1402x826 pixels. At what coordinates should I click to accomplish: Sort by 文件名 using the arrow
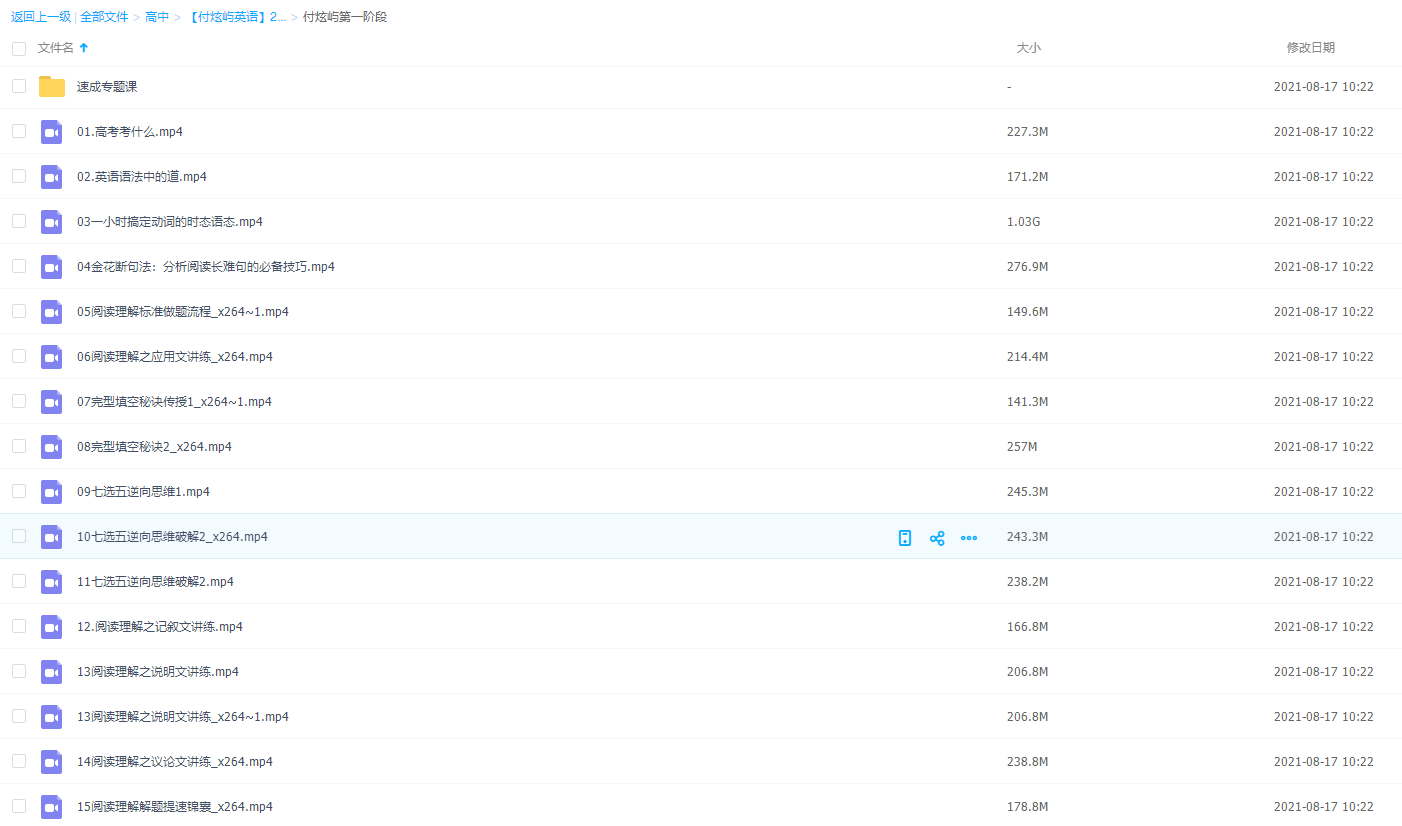point(84,48)
